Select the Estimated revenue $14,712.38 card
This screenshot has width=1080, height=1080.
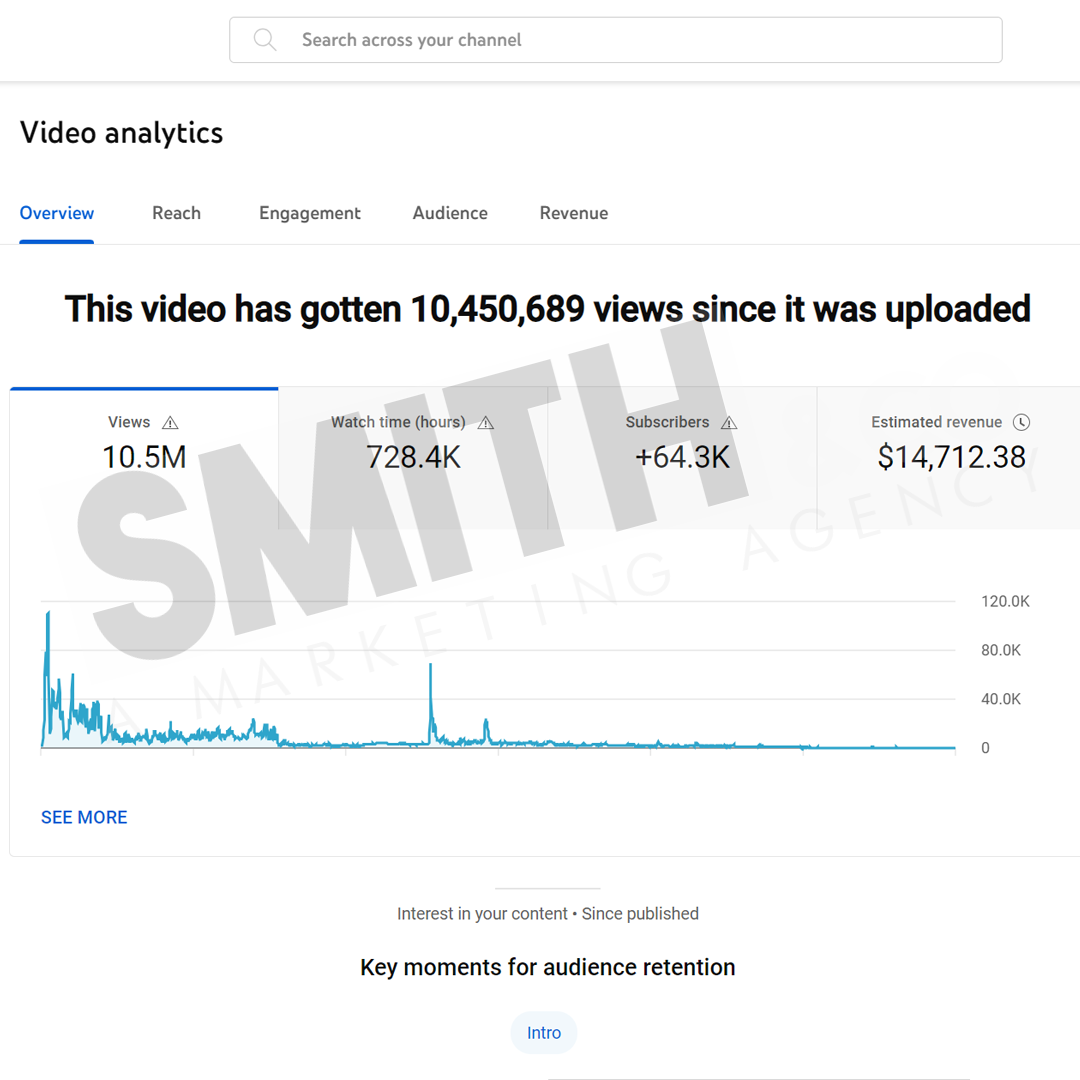951,458
